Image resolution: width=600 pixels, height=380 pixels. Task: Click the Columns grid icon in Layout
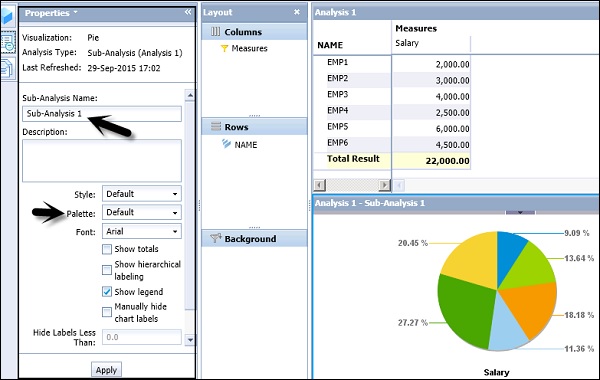216,32
